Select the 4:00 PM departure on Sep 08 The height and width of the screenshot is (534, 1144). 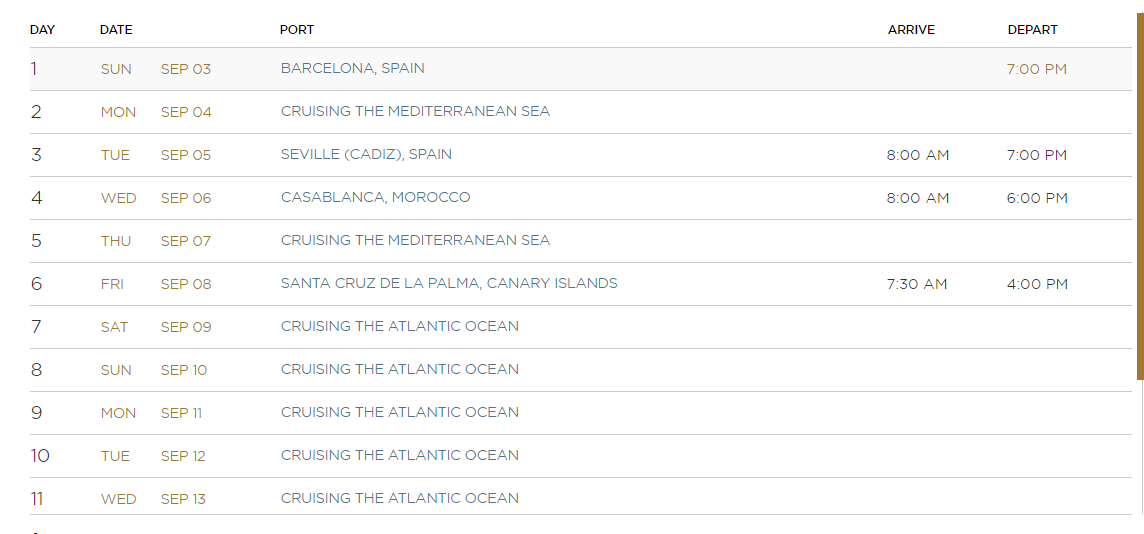tap(1037, 284)
